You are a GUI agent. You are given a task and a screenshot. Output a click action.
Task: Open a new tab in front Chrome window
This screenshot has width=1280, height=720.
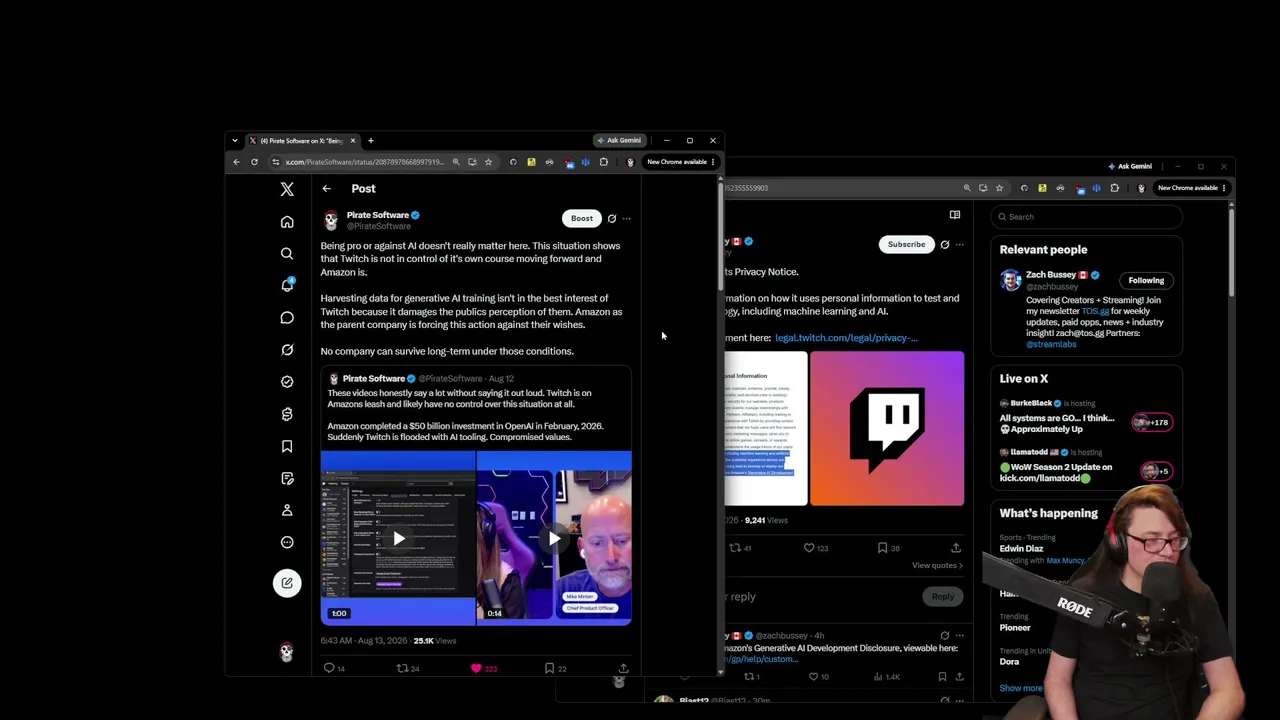pyautogui.click(x=370, y=141)
